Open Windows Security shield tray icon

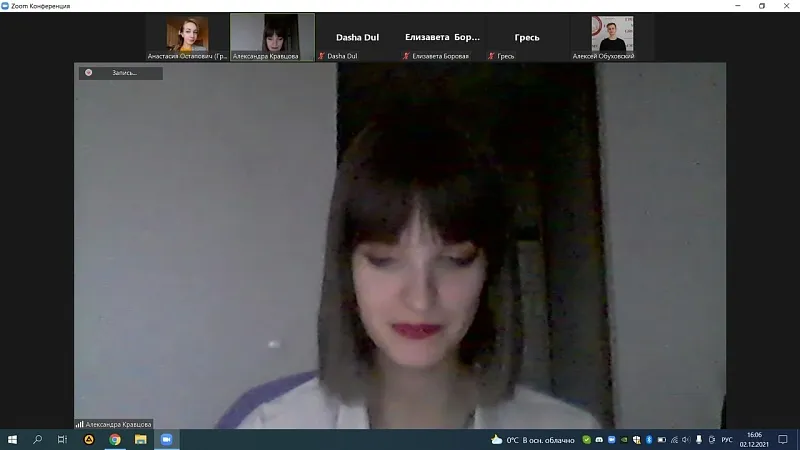click(x=637, y=440)
